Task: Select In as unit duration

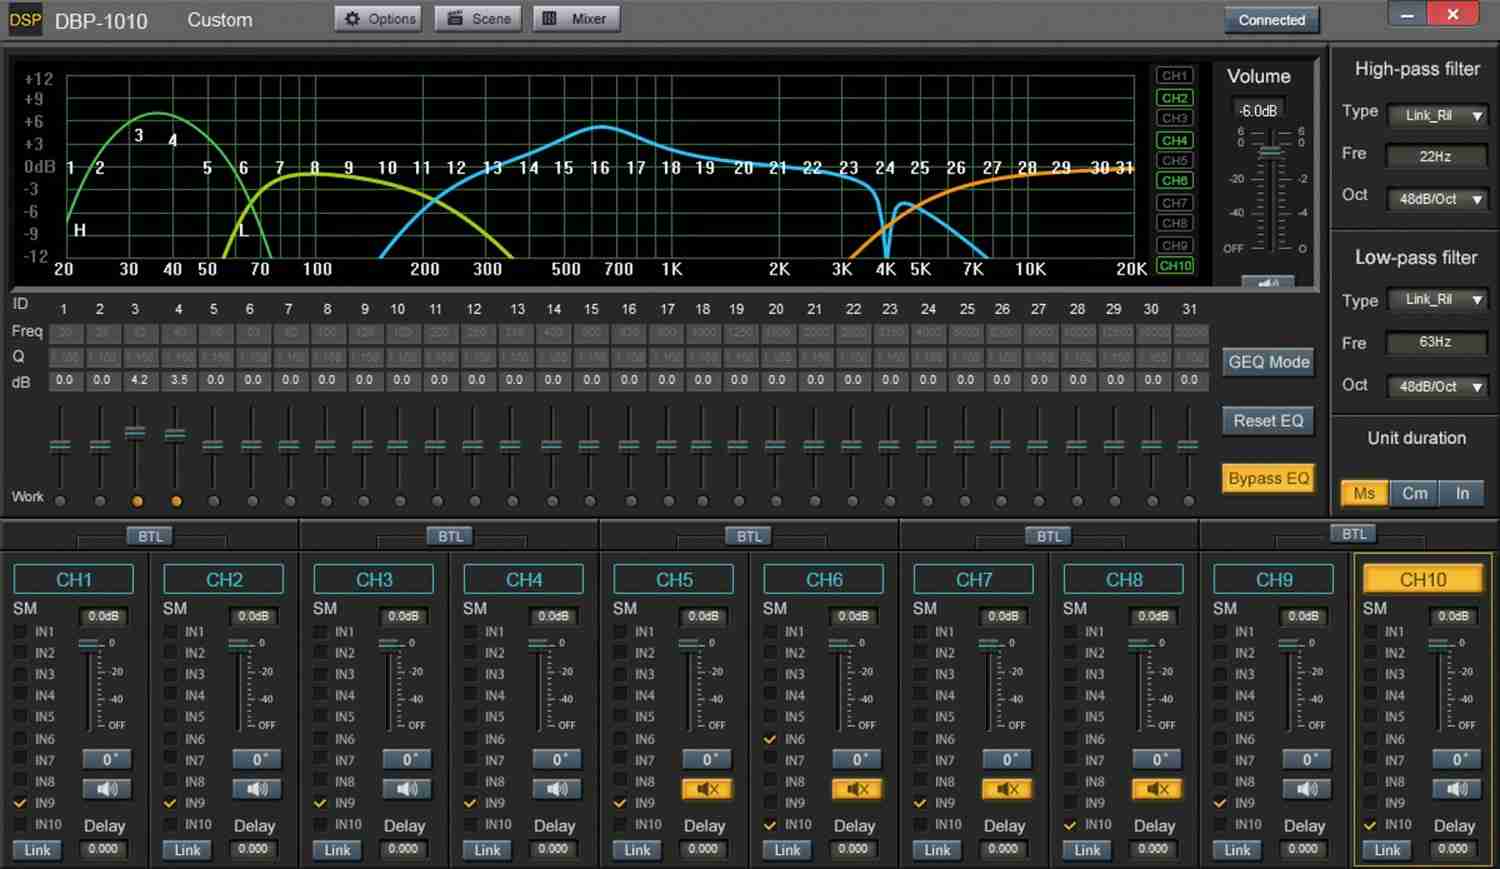Action: coord(1462,493)
